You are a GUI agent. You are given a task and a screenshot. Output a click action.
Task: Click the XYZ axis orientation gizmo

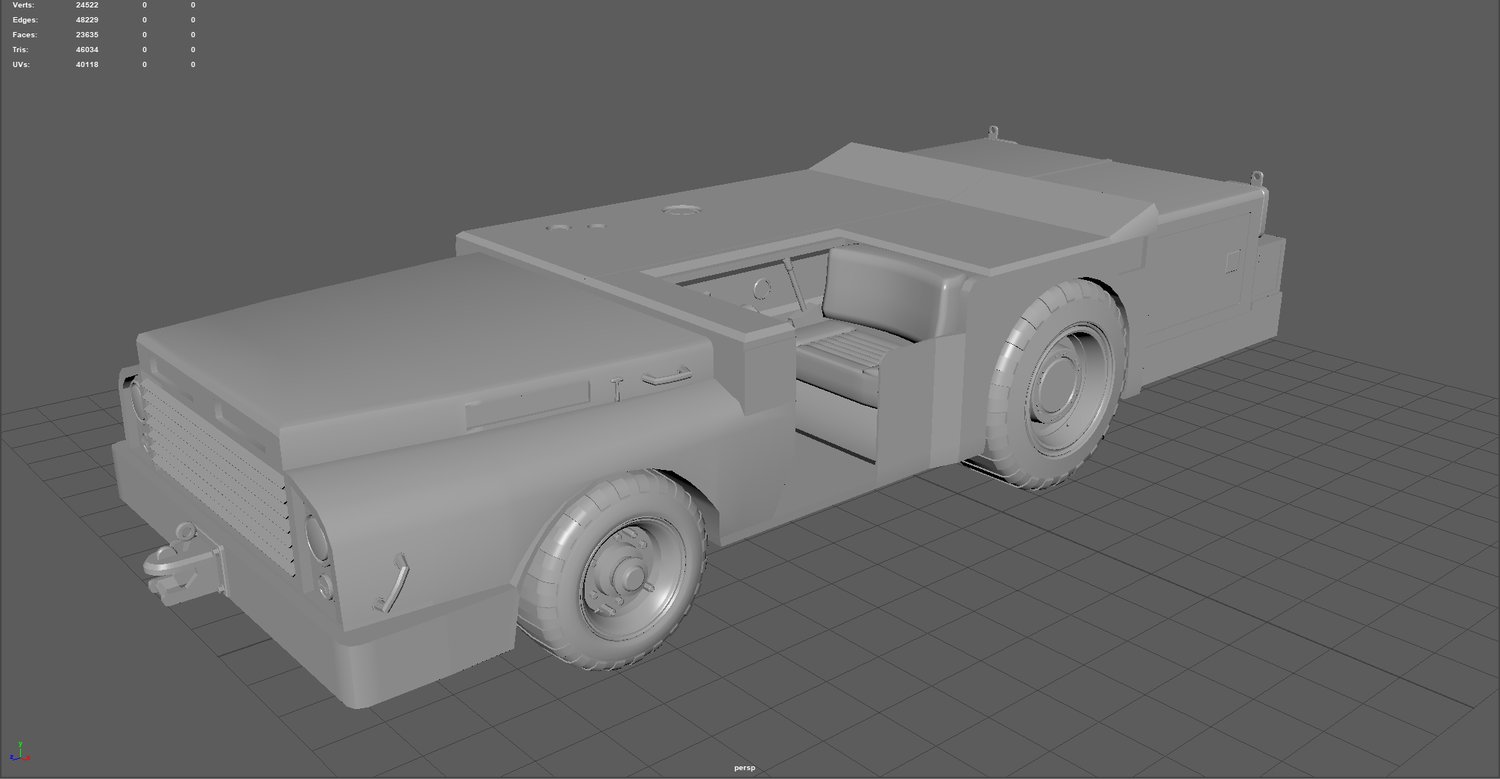coord(21,749)
